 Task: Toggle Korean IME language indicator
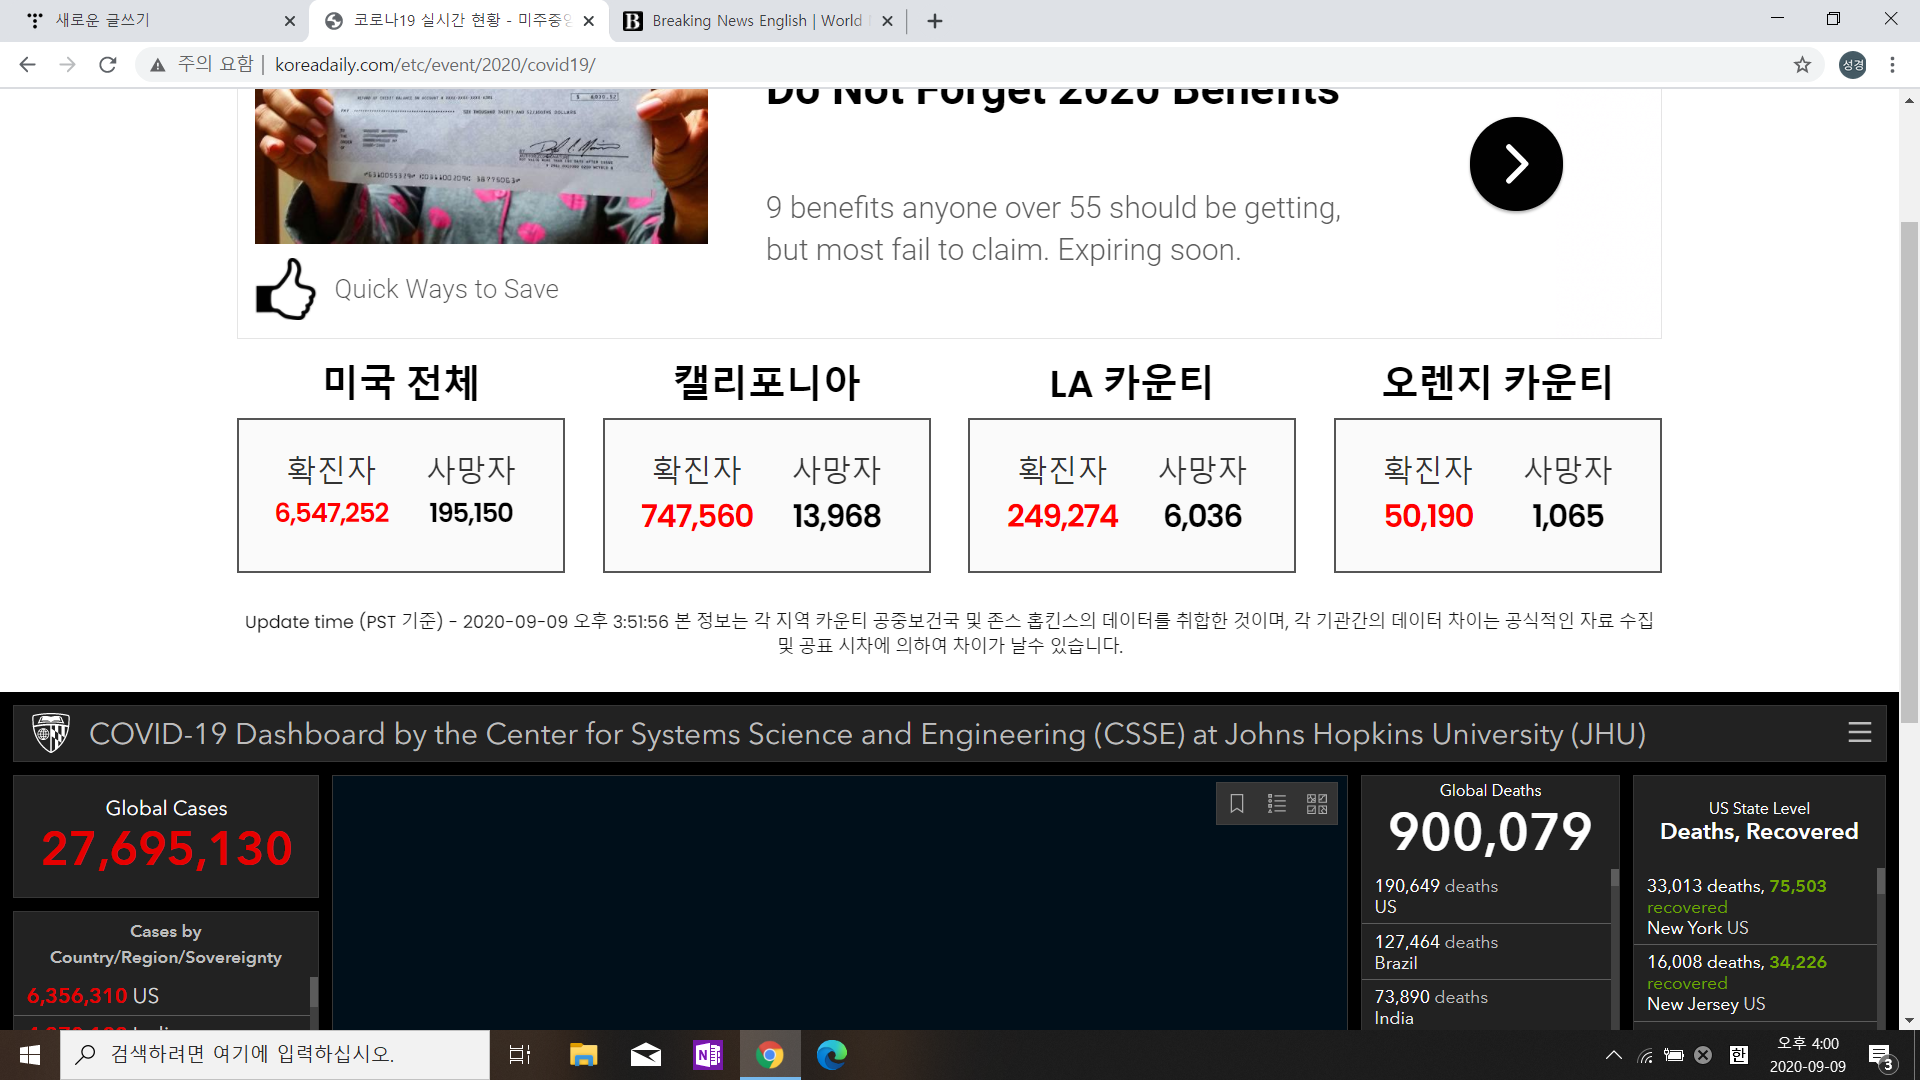(1739, 1055)
